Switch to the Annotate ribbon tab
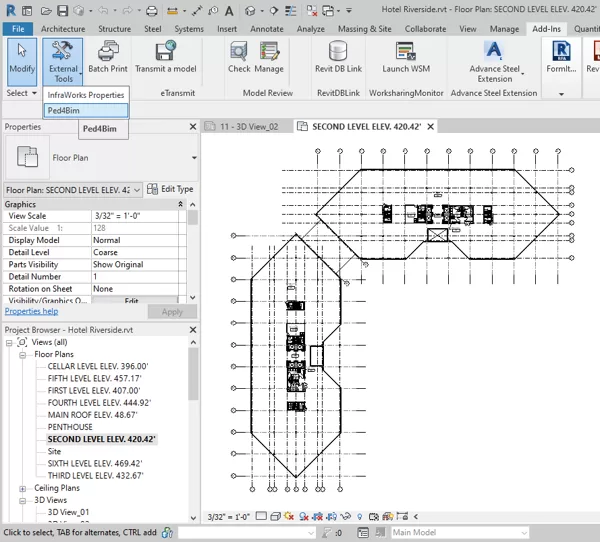This screenshot has height=542, width=600. pyautogui.click(x=267, y=29)
